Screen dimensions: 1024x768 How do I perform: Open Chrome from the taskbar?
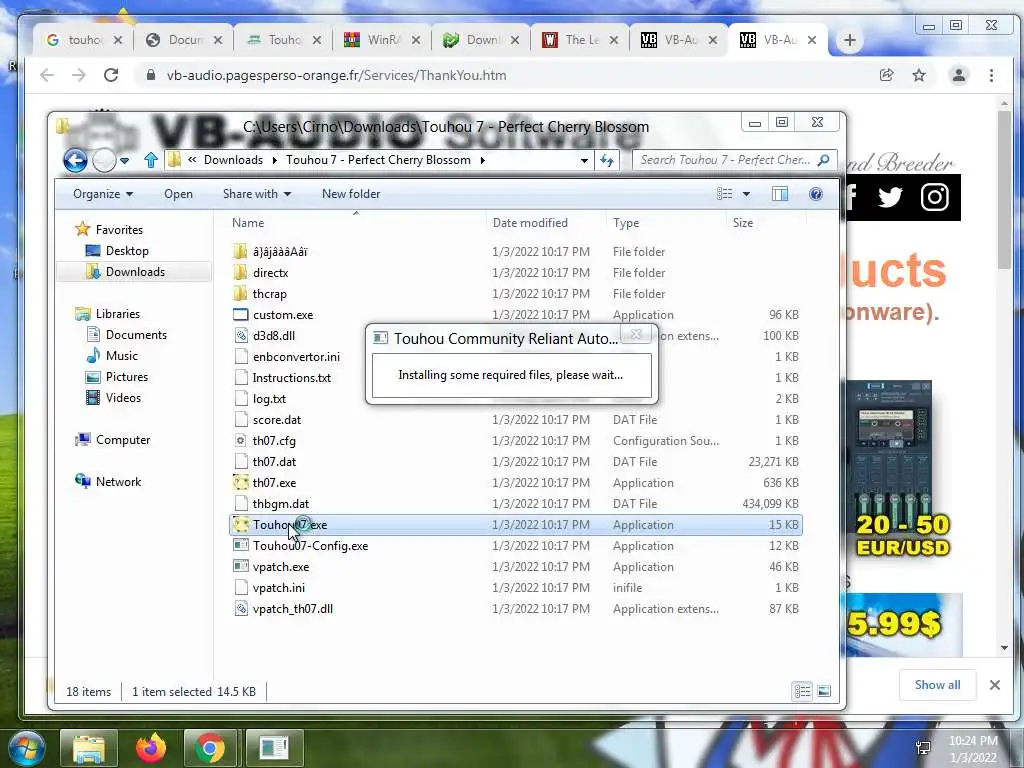coord(210,748)
